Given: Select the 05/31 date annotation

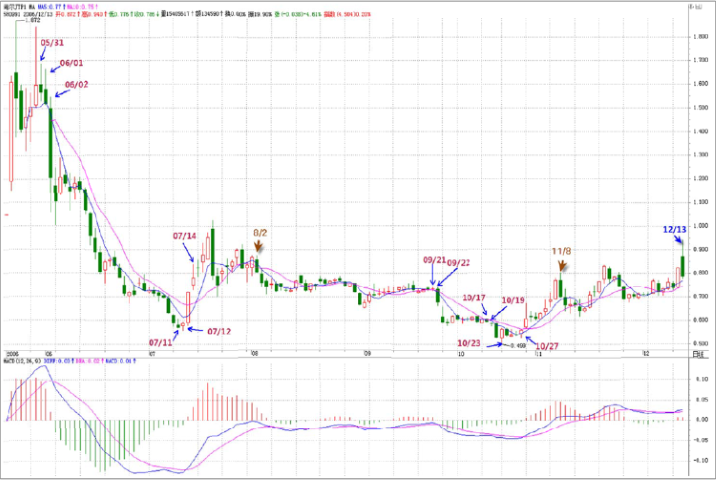Looking at the screenshot, I should (51, 43).
